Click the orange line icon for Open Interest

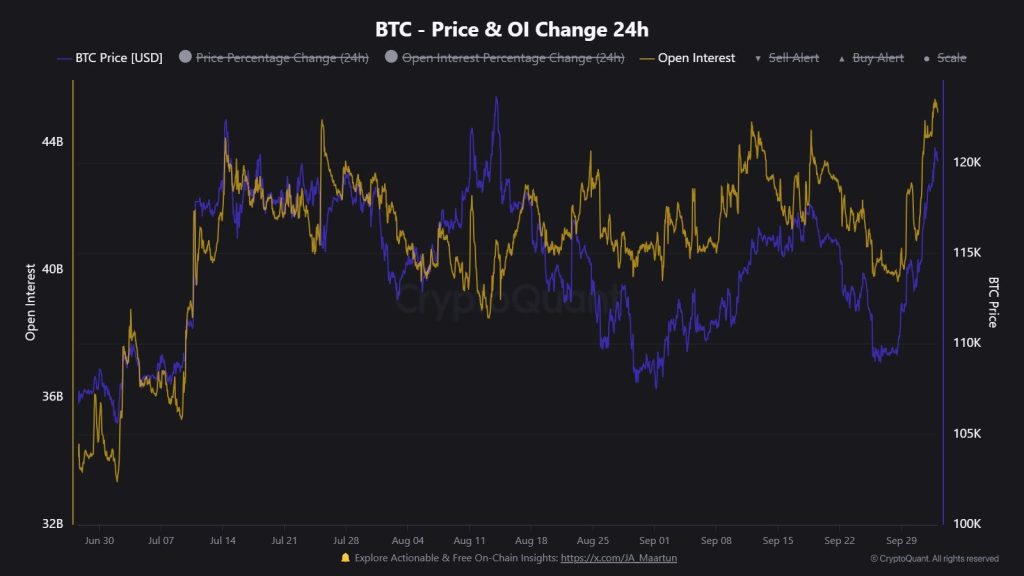pyautogui.click(x=646, y=58)
